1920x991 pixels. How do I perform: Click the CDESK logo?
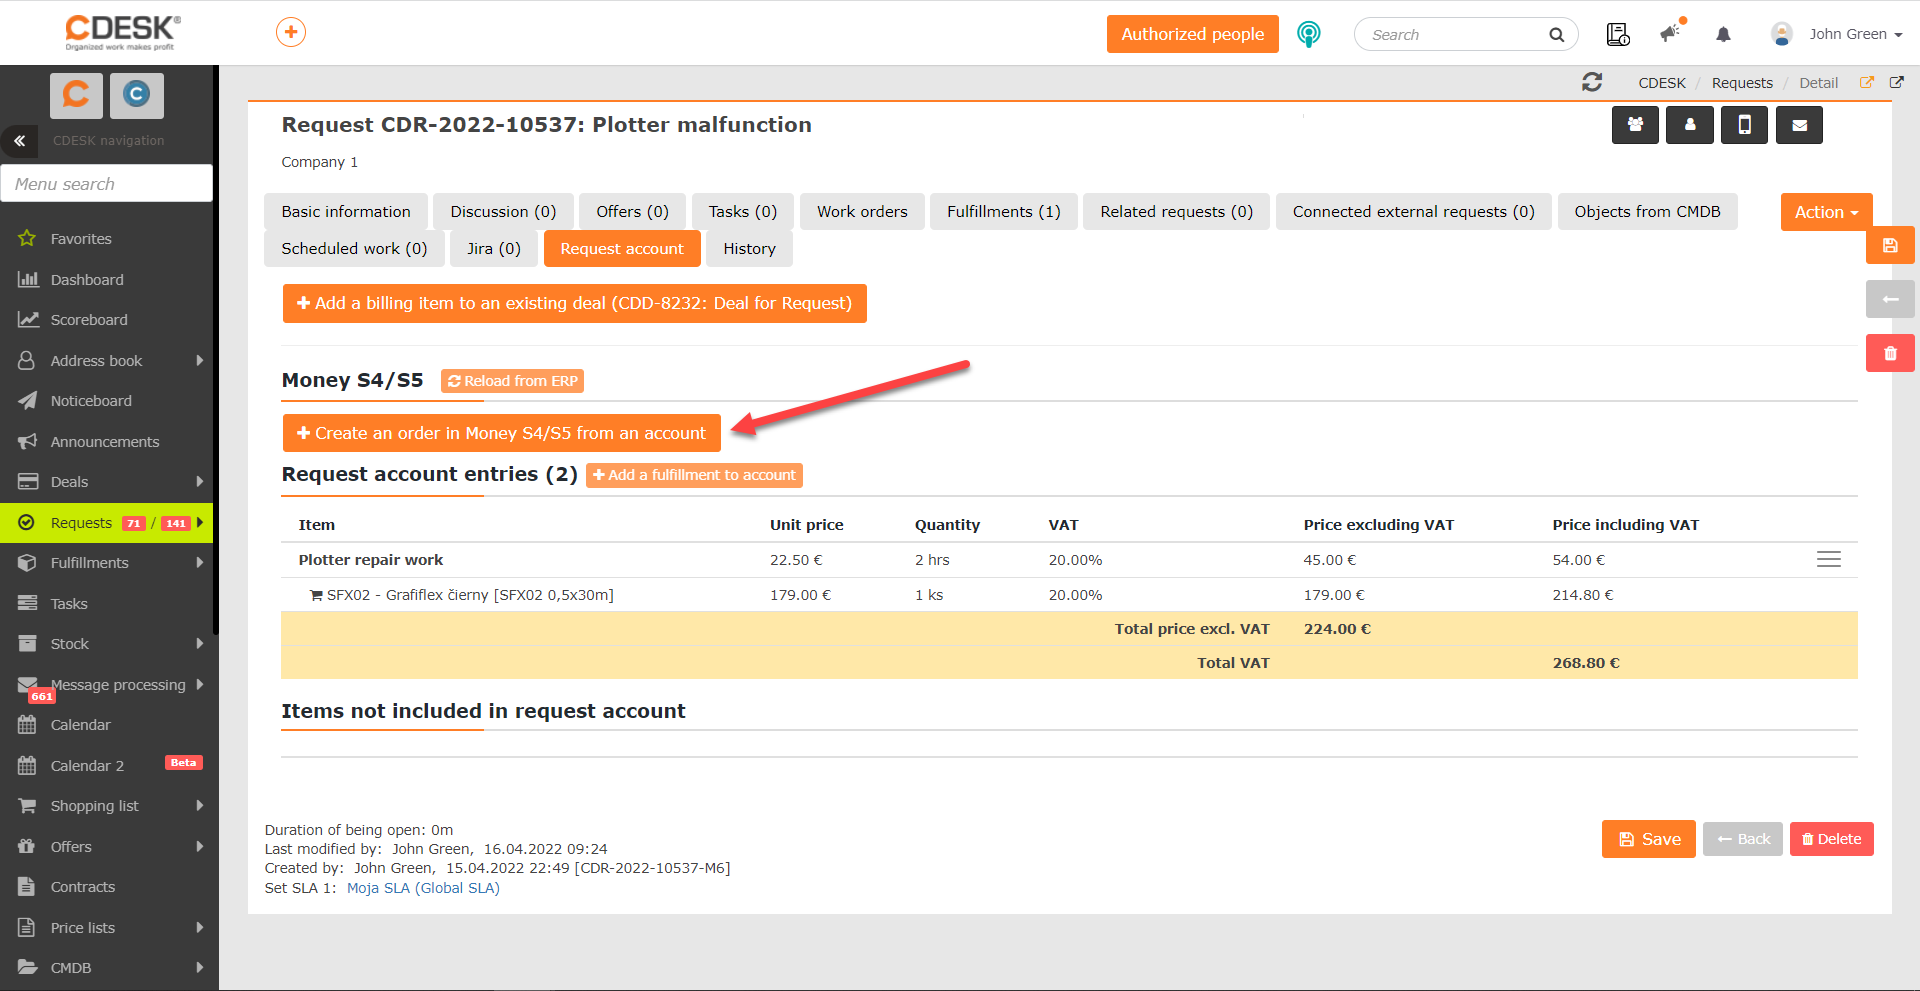coord(122,32)
